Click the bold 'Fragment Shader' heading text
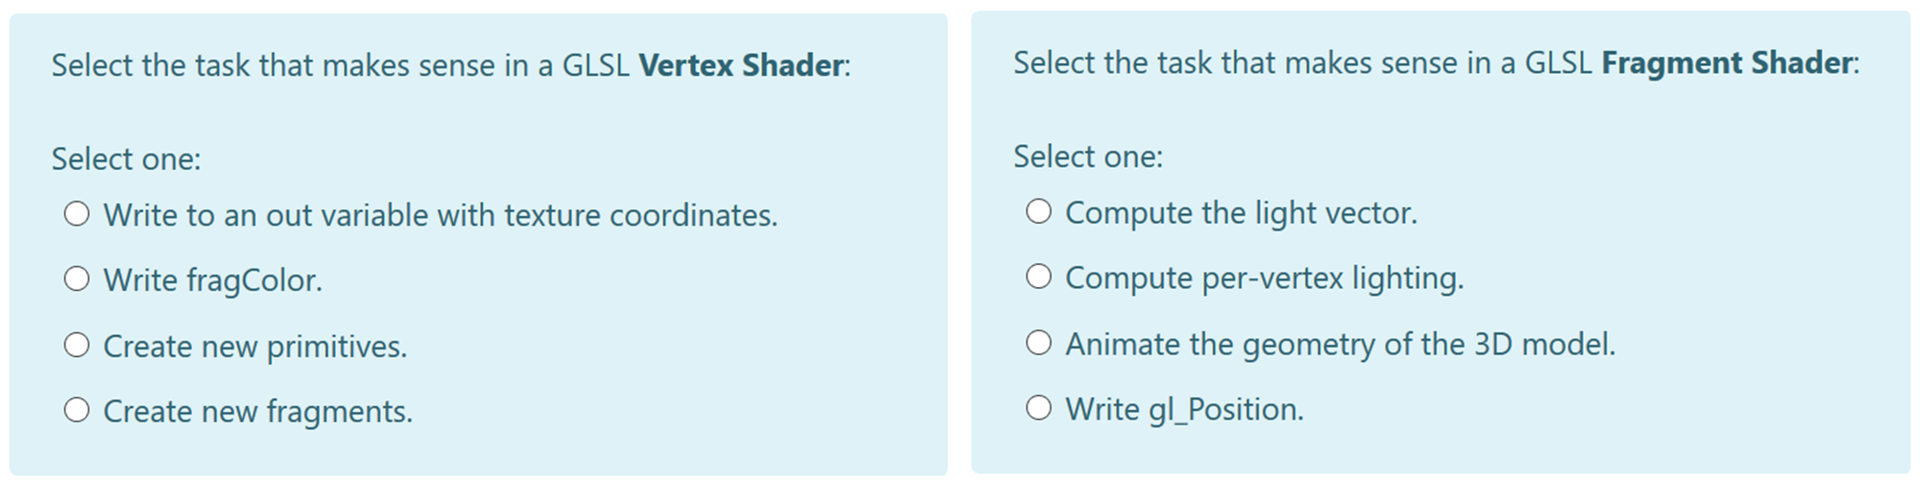This screenshot has height=482, width=1920. click(1727, 63)
